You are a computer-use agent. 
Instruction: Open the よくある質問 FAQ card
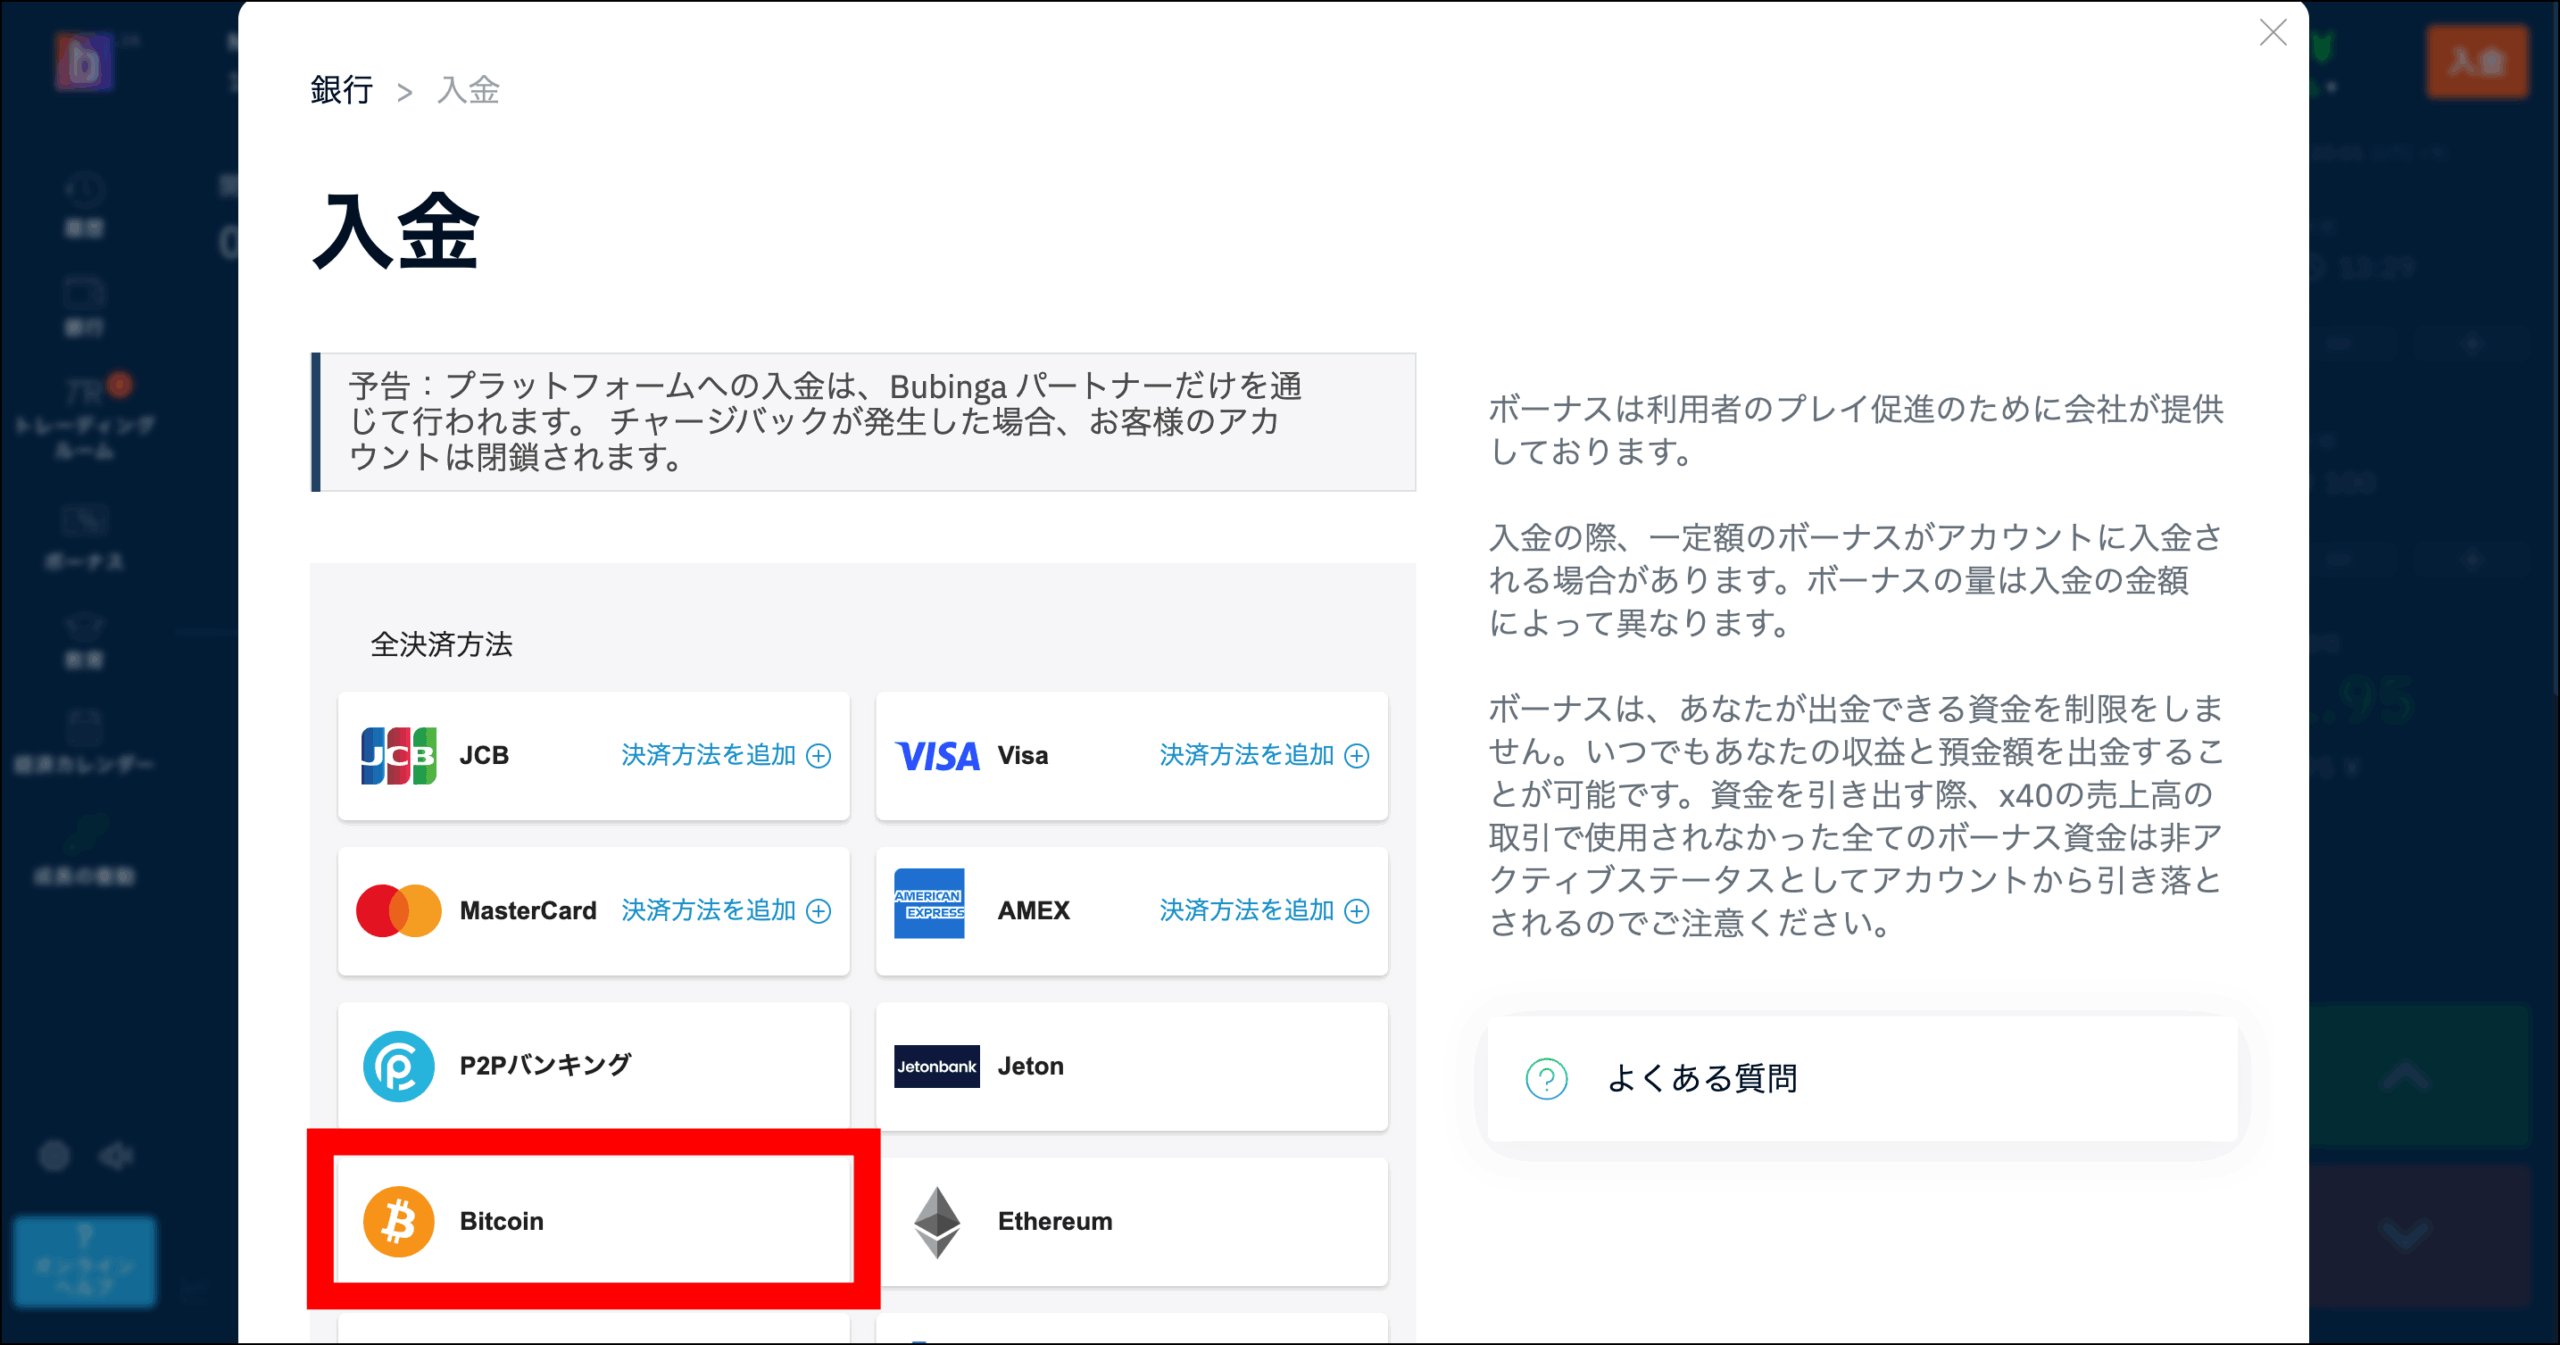(x=1862, y=1079)
